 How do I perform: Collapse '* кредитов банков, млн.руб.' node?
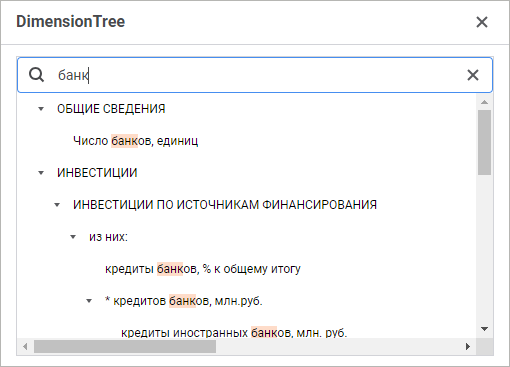pyautogui.click(x=89, y=301)
